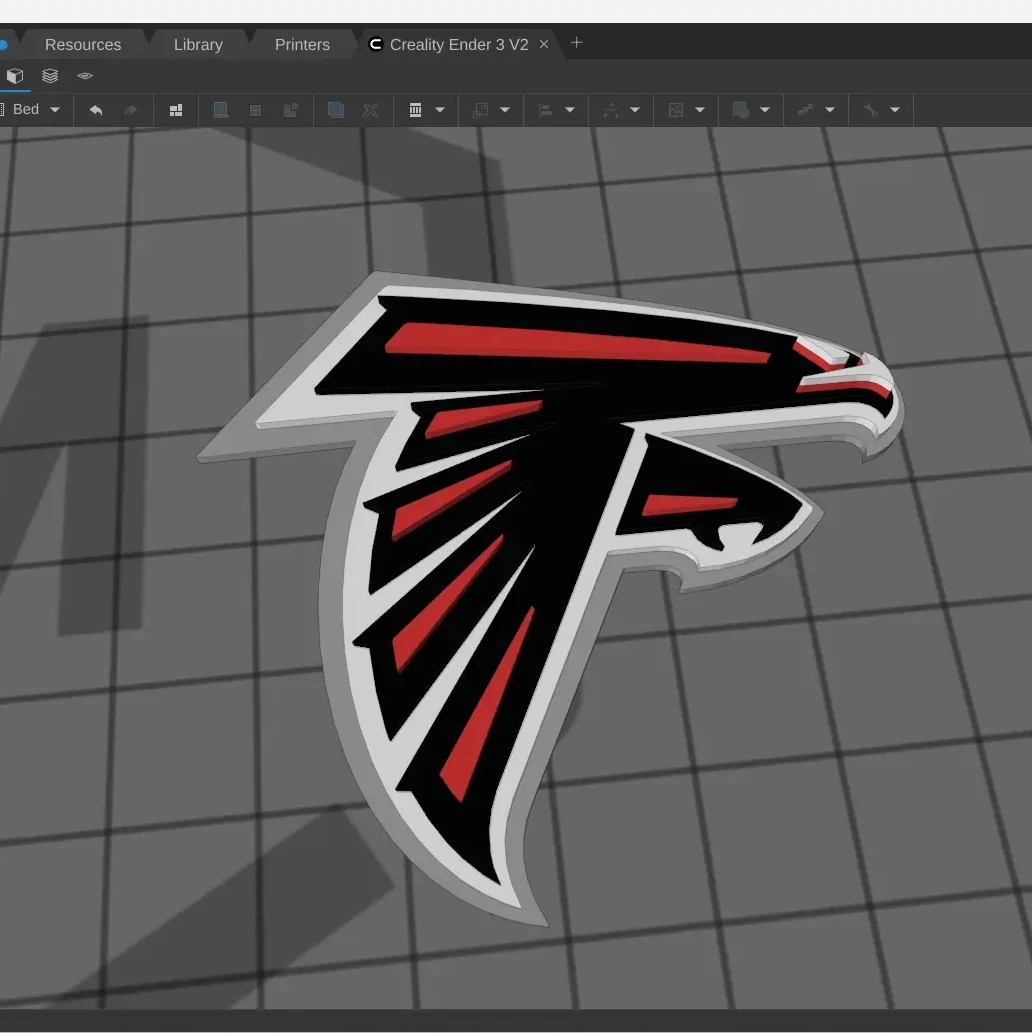Click the red X delete icon
The image size is (1032, 1033).
click(x=370, y=110)
